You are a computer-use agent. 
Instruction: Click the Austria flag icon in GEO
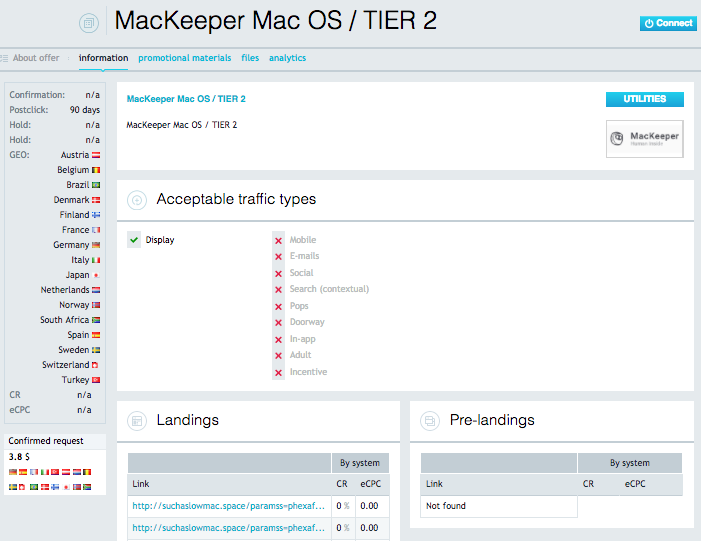coord(96,155)
